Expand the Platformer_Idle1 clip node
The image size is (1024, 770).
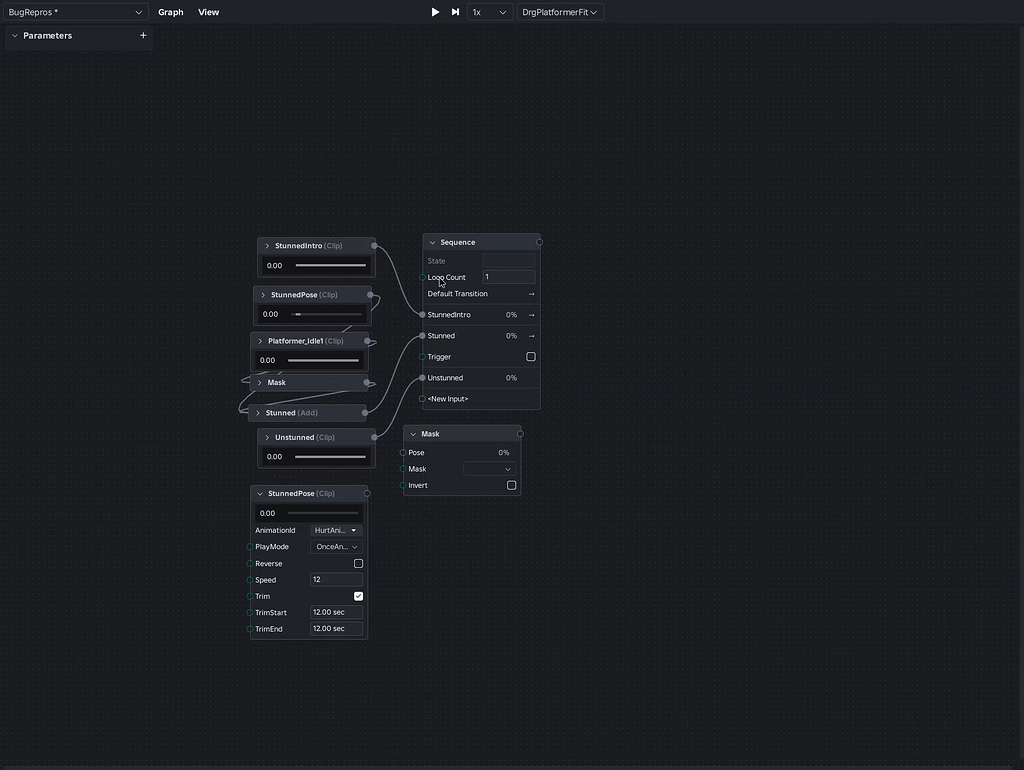[260, 341]
